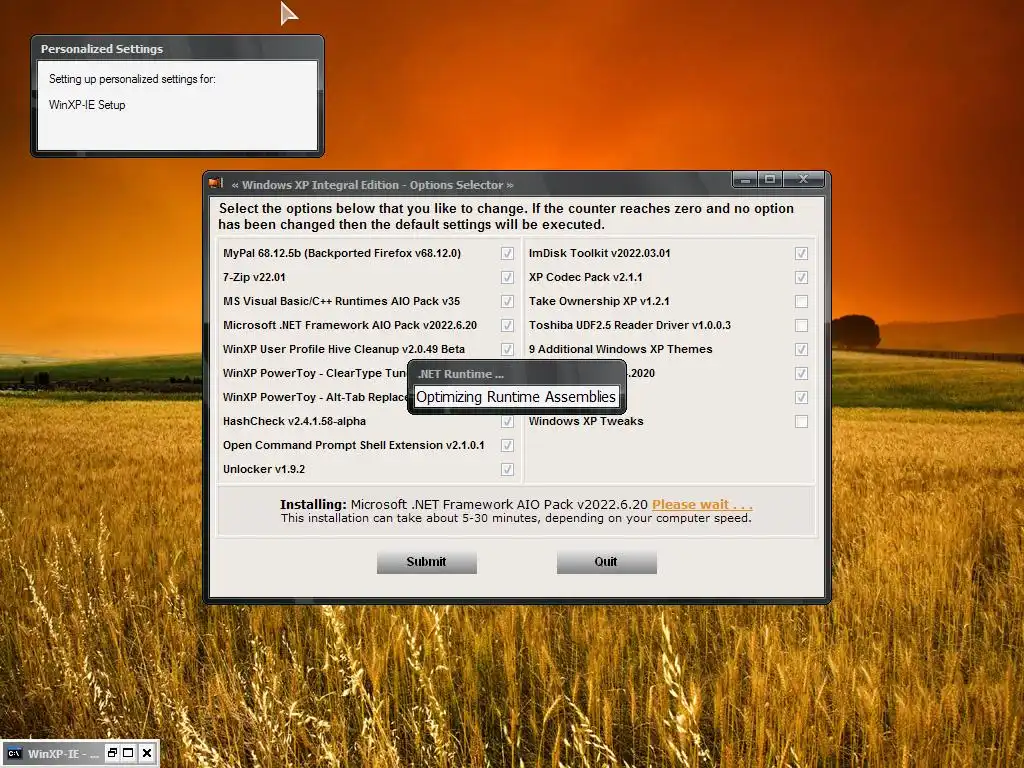Click 'Microsoft .NET Framework AIO Pack v2022.6.20' option label
Image resolution: width=1024 pixels, height=768 pixels.
pyautogui.click(x=349, y=325)
